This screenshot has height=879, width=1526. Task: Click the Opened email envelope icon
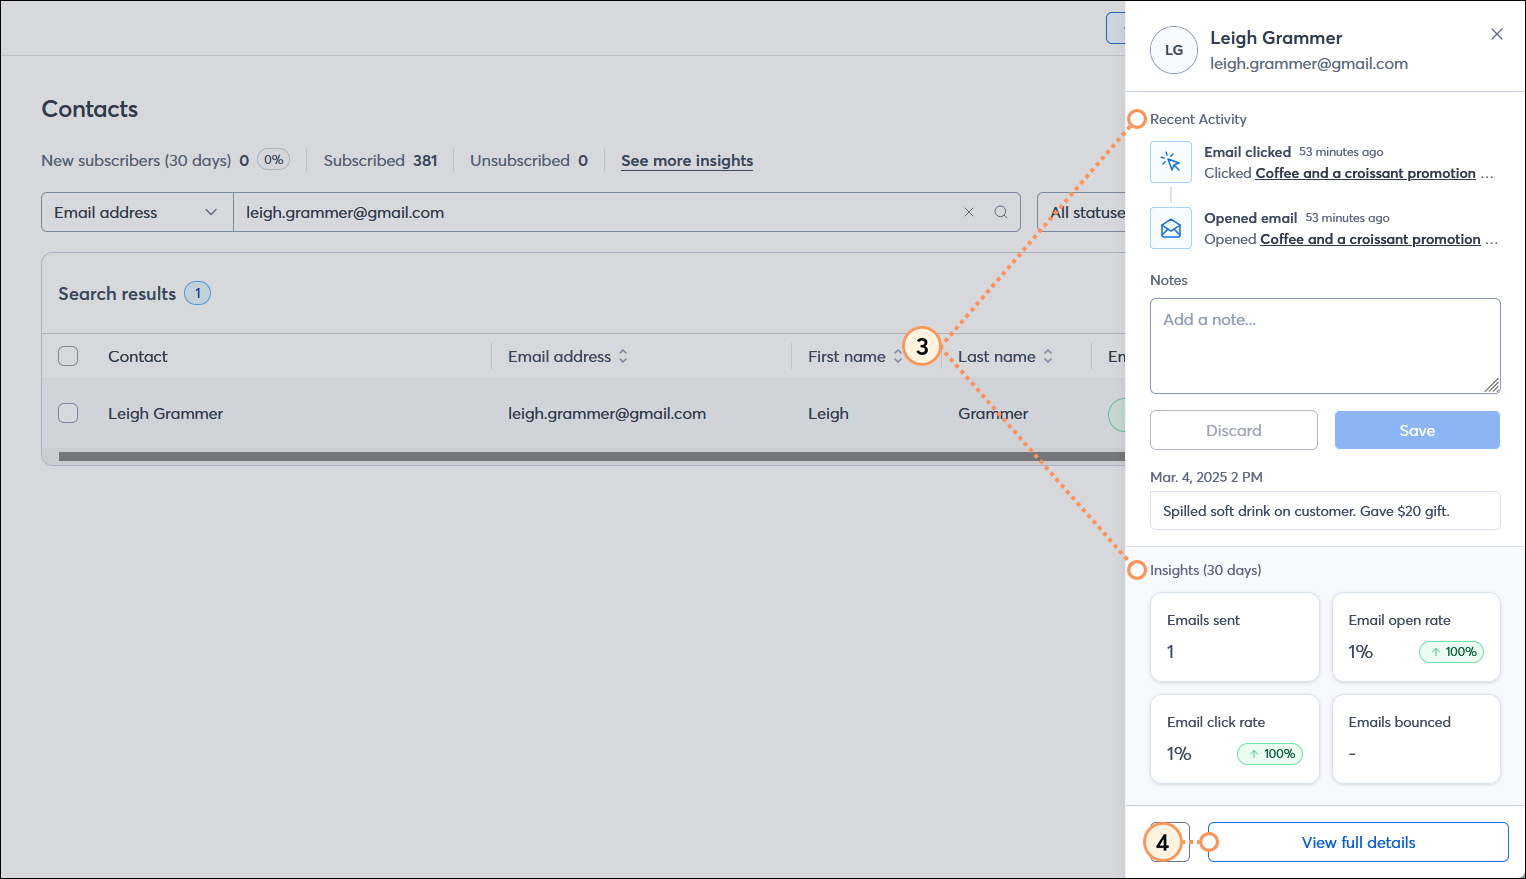(1170, 228)
